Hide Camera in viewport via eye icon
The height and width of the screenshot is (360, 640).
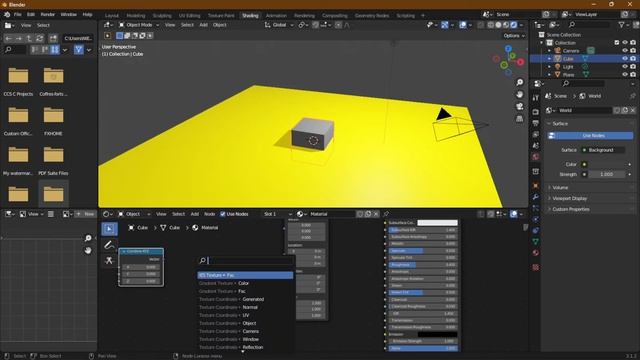tap(624, 51)
